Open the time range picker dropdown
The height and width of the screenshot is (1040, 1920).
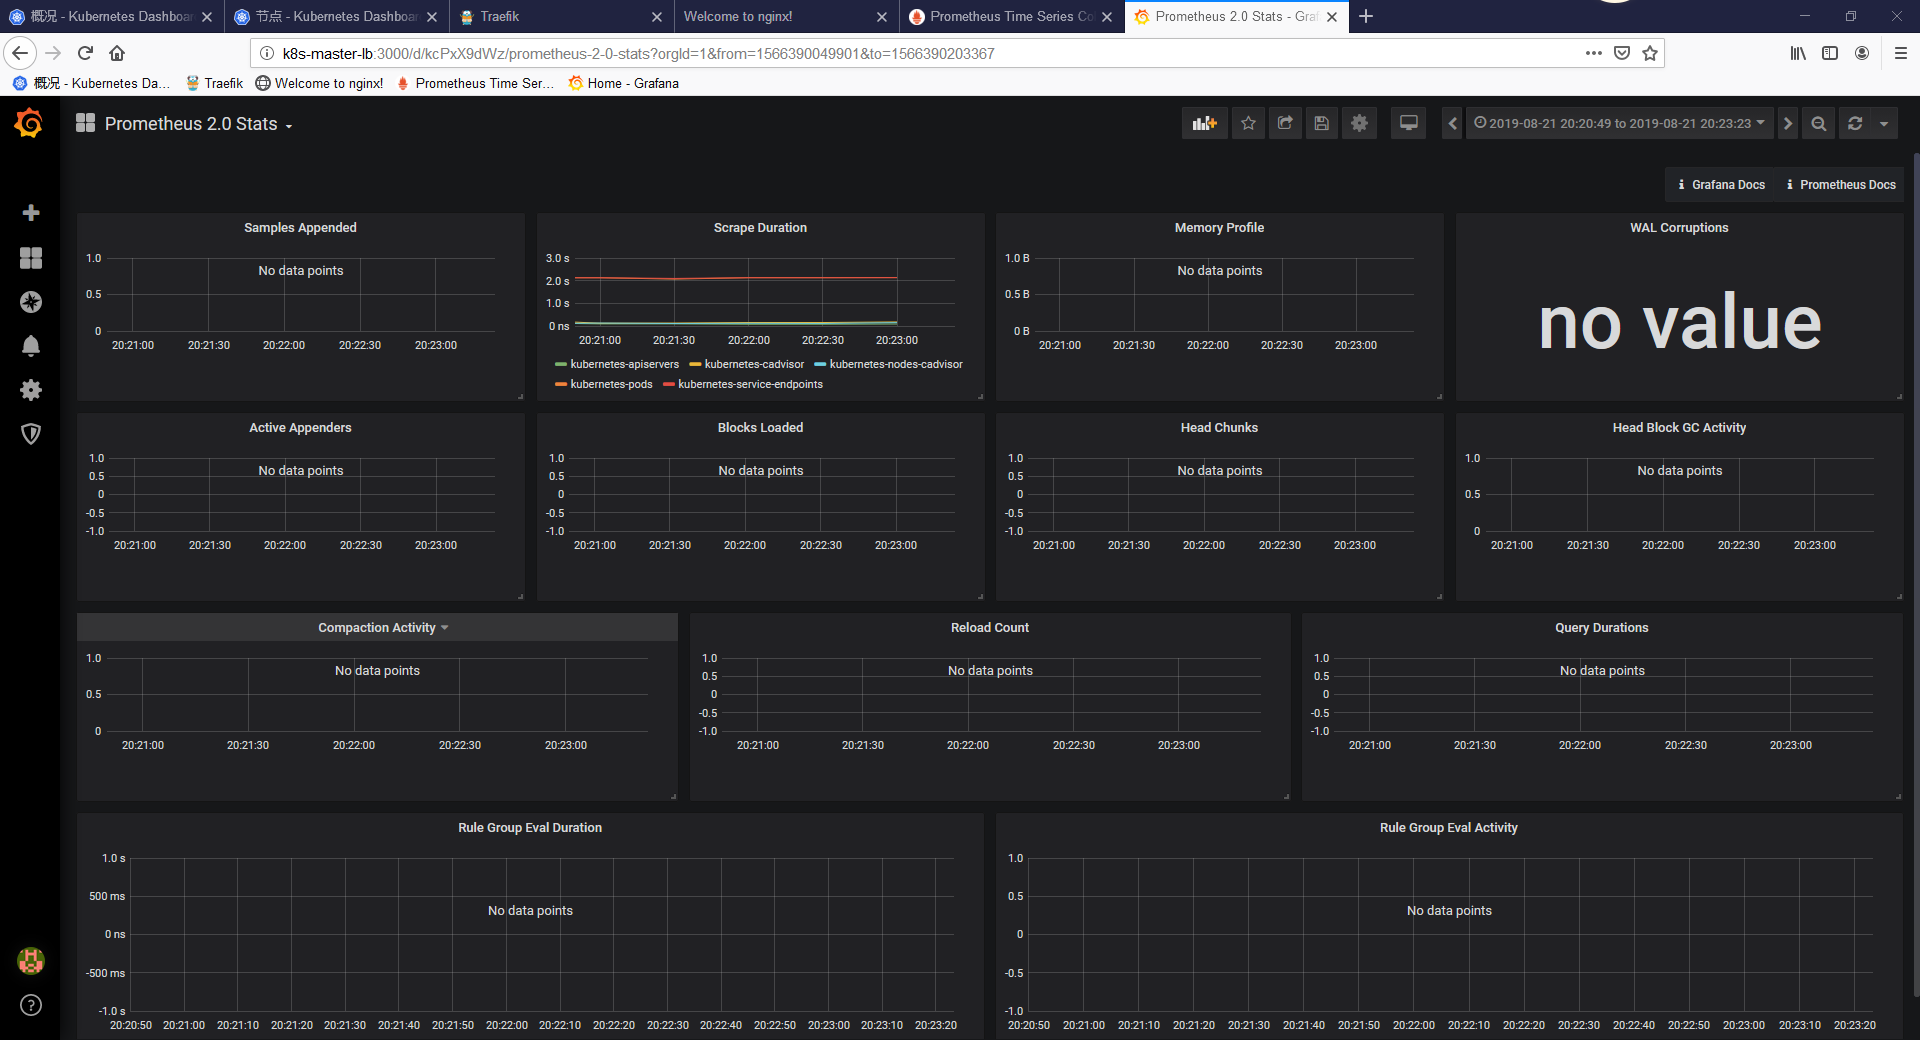pyautogui.click(x=1620, y=123)
